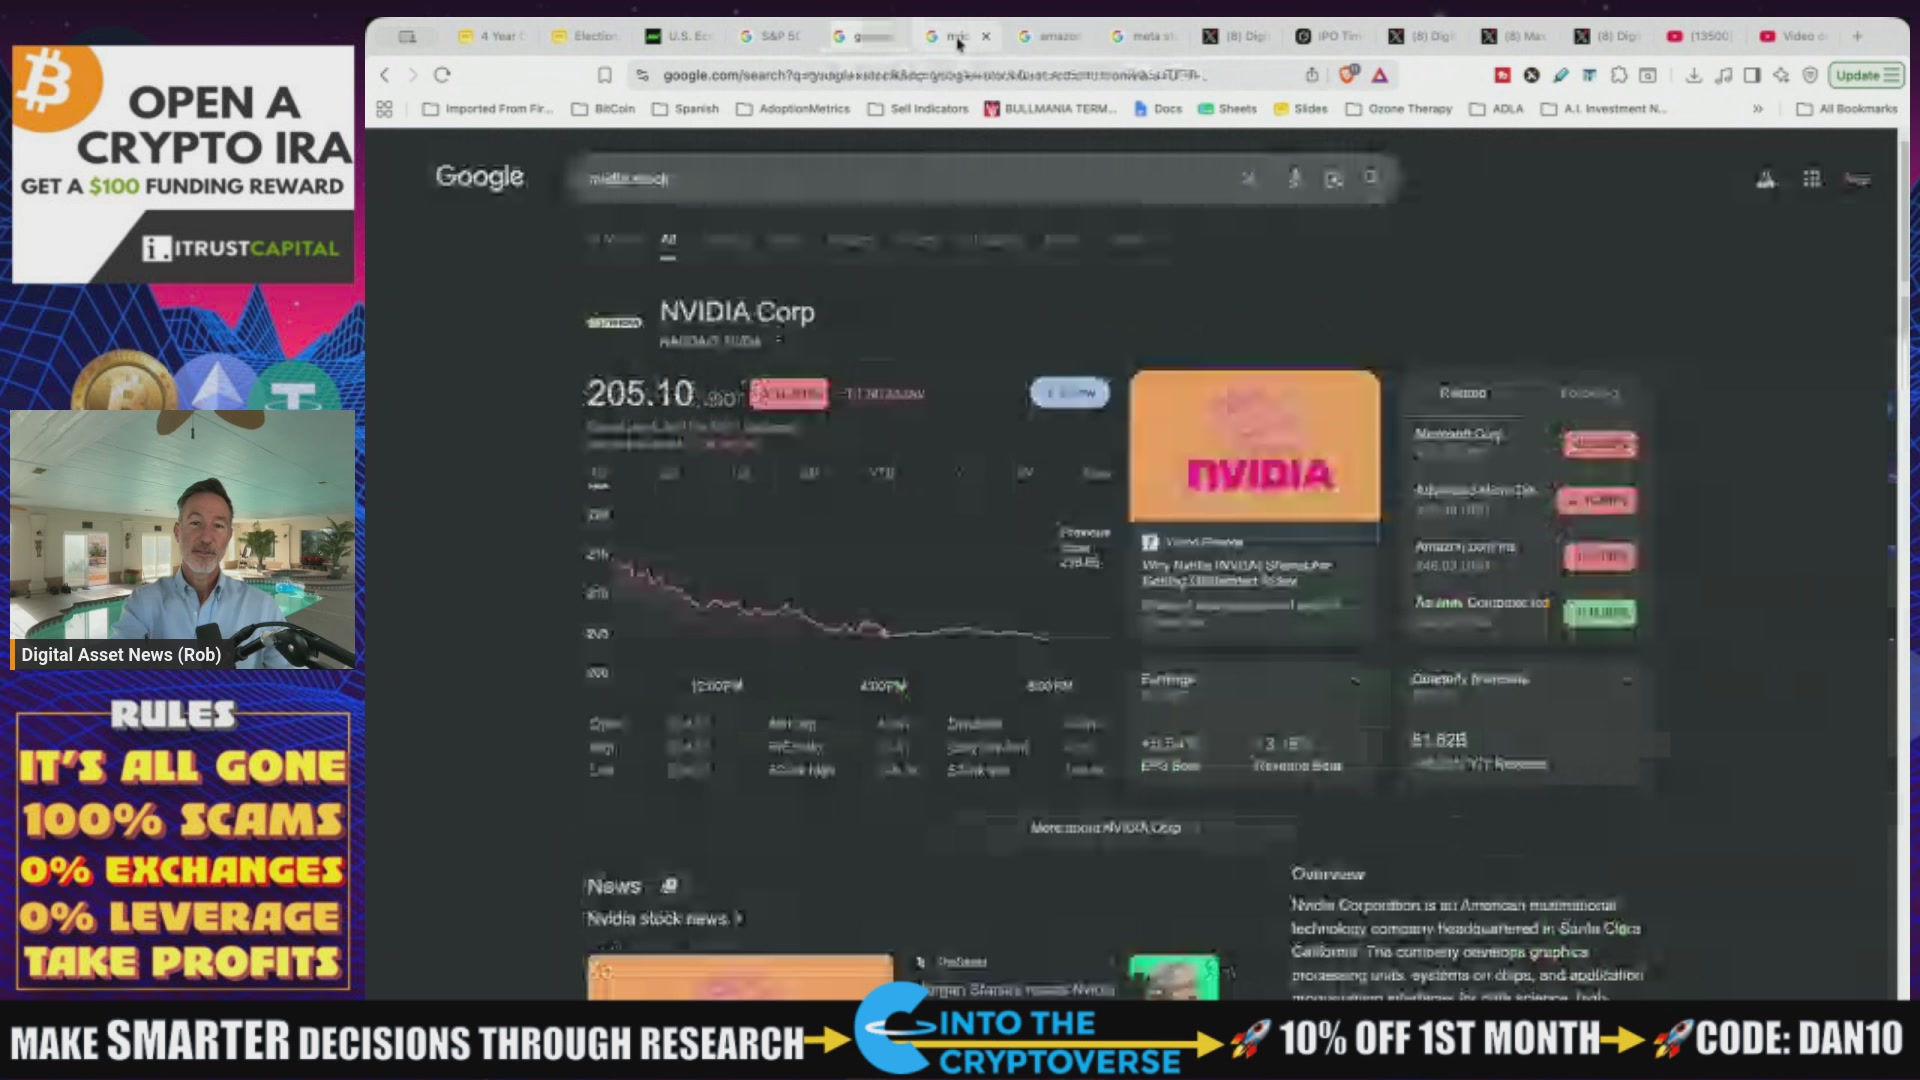1920x1080 pixels.
Task: Open the All Bookmarks folder
Action: pyautogui.click(x=1847, y=109)
